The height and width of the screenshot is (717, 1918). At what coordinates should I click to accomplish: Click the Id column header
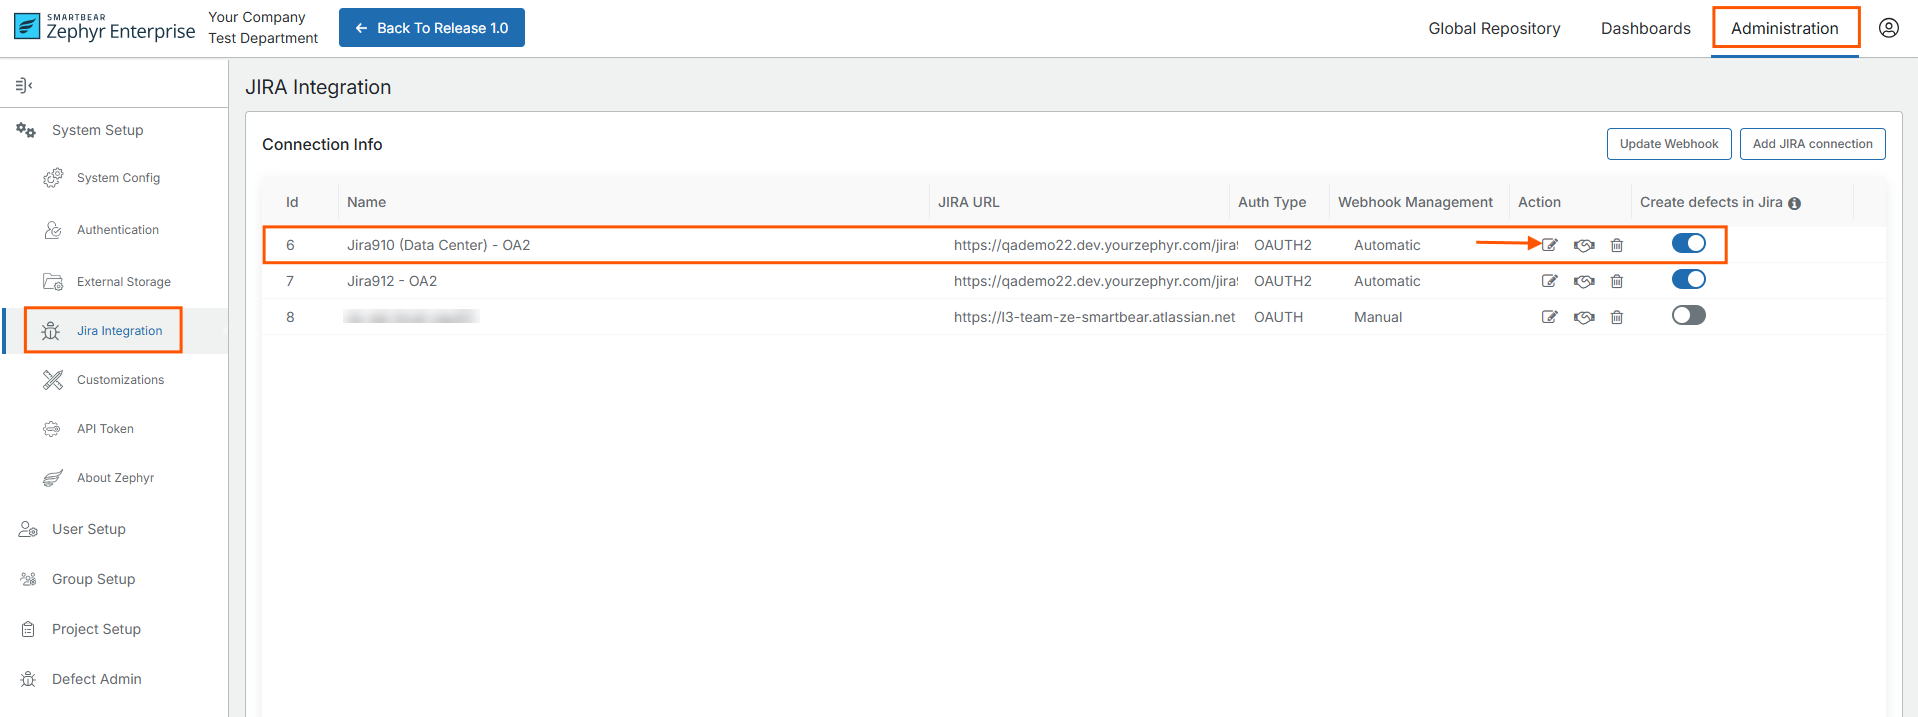tap(292, 202)
